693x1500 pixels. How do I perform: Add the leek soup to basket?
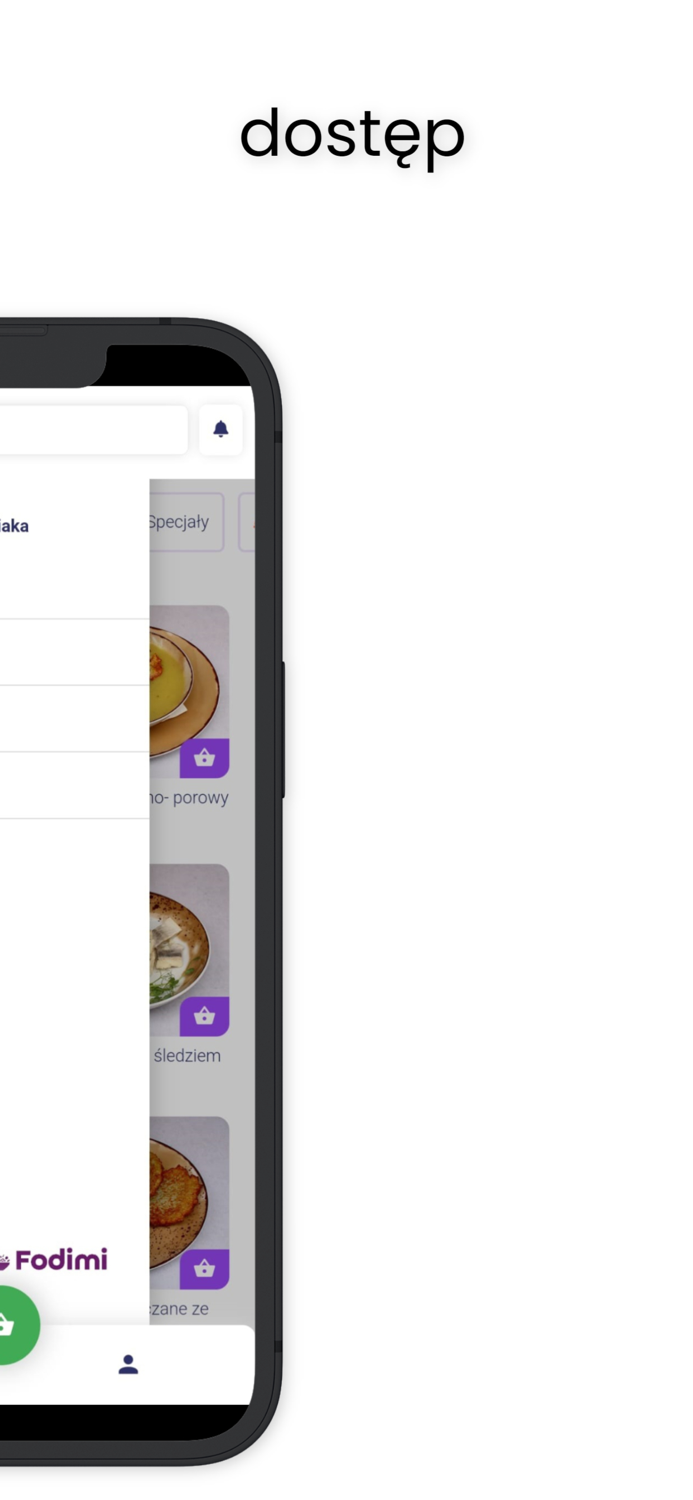point(205,758)
